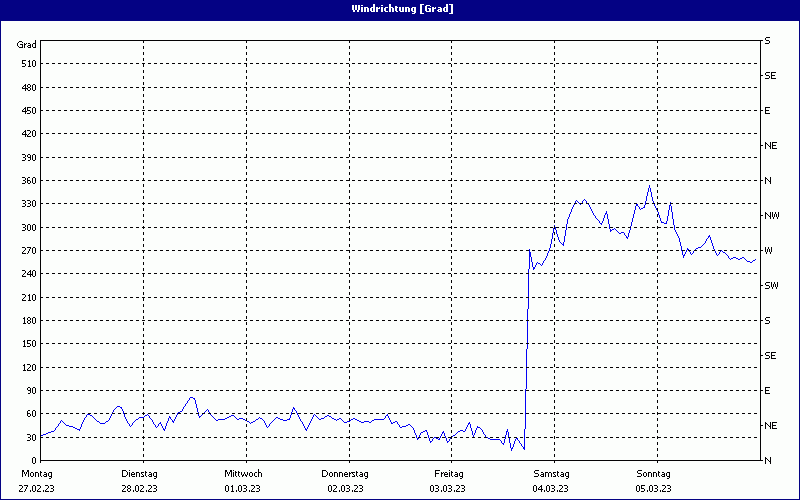Click the 'E' compass label at 90 gridline
This screenshot has height=500, width=800.
[x=767, y=391]
